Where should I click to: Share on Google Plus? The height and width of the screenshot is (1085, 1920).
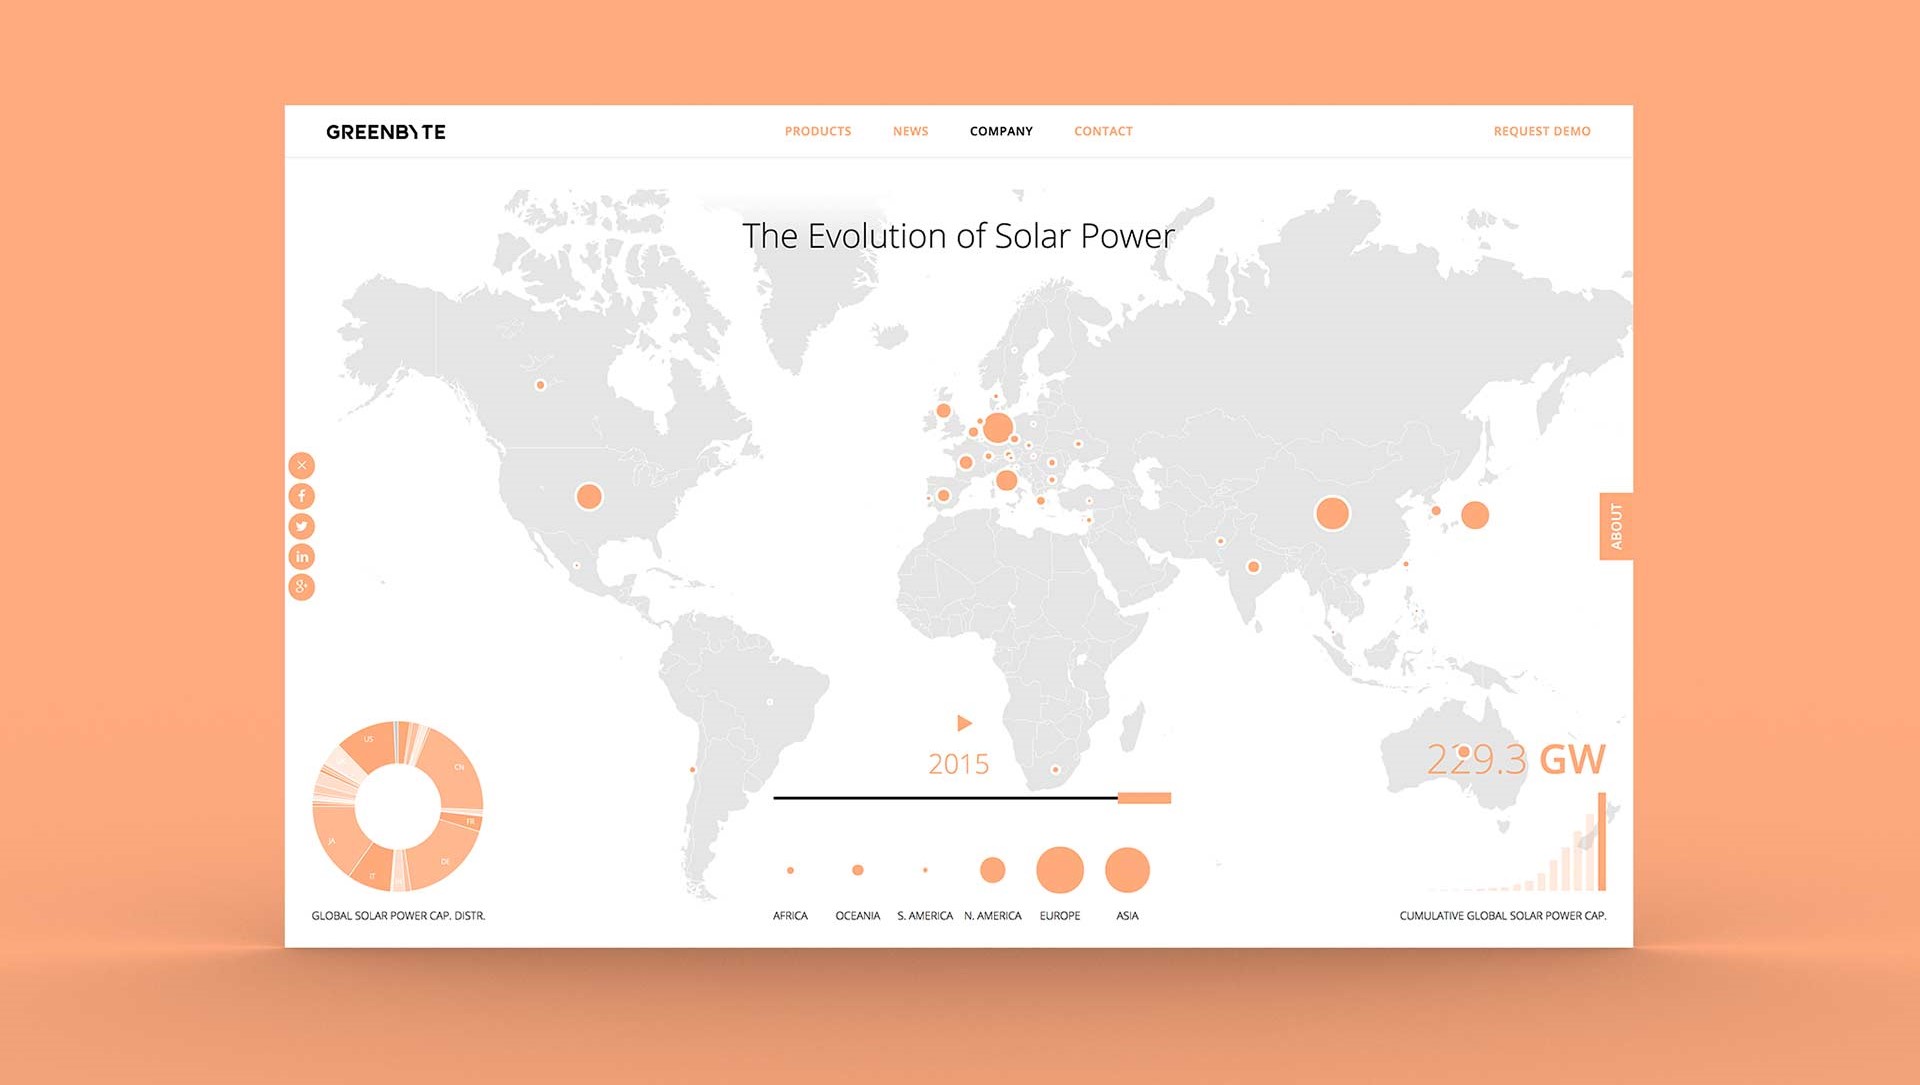(x=302, y=587)
